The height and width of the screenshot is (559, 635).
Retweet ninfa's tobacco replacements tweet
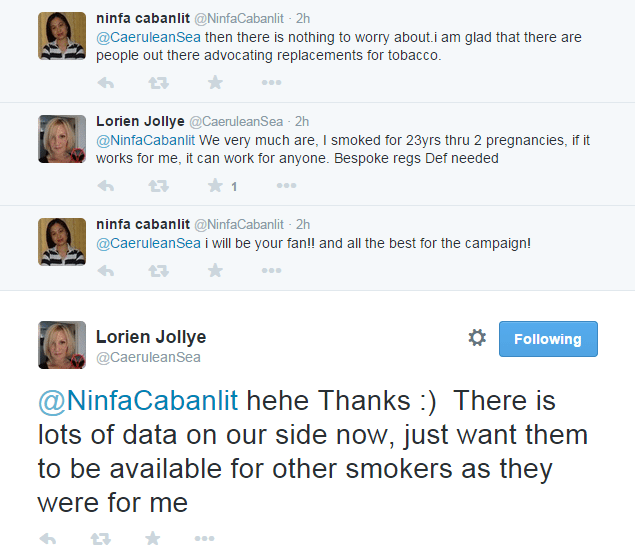[x=158, y=83]
